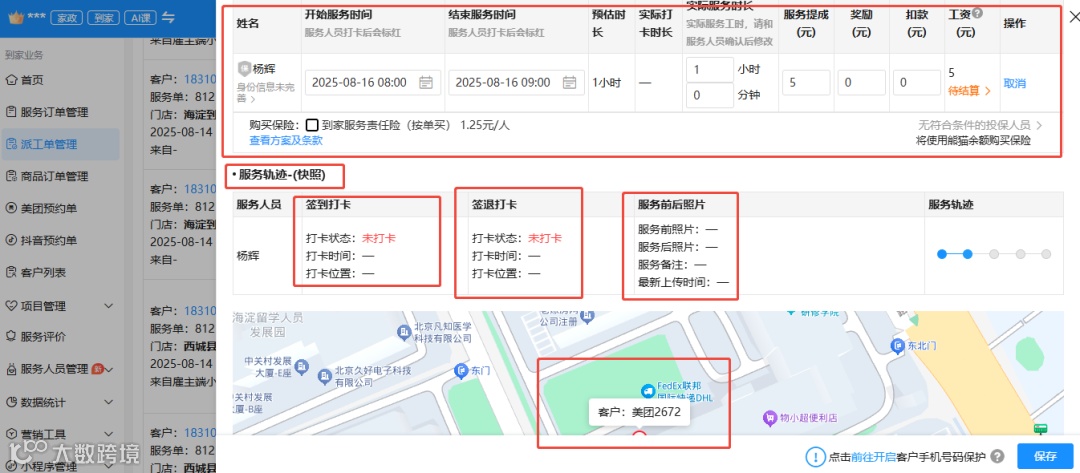The height and width of the screenshot is (473, 1080).
Task: Click 预估时长 value 1小时
Action: (607, 83)
